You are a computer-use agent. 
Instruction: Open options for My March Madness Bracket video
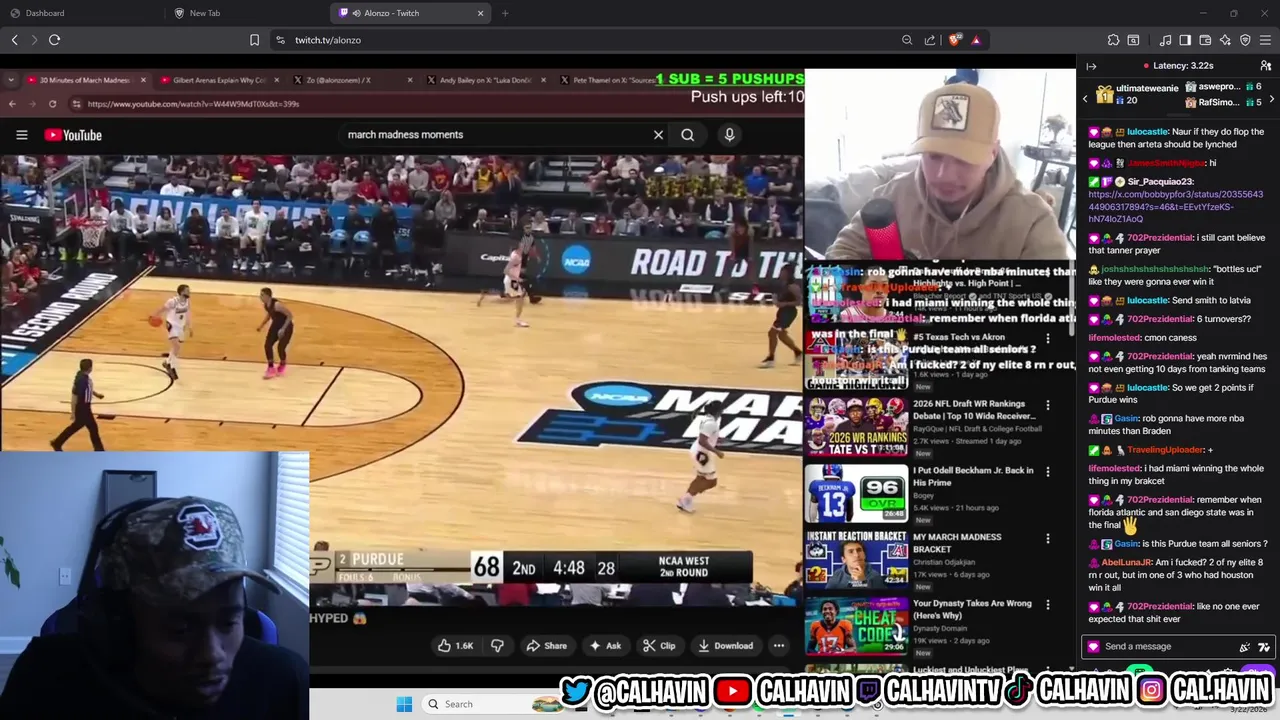click(1048, 538)
